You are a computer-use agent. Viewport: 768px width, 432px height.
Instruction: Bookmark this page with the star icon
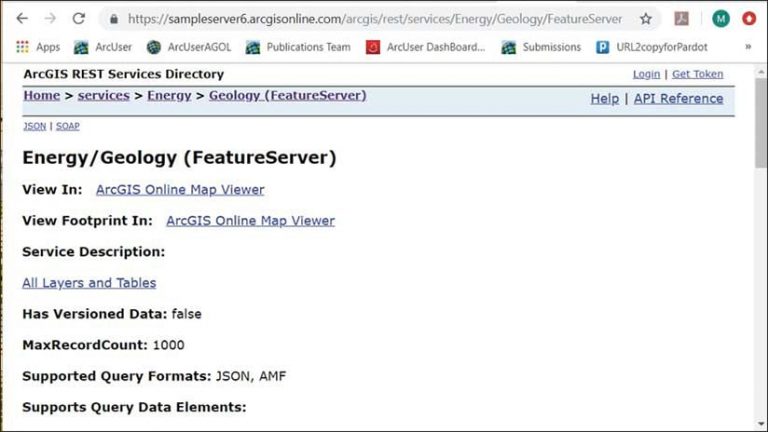[646, 19]
